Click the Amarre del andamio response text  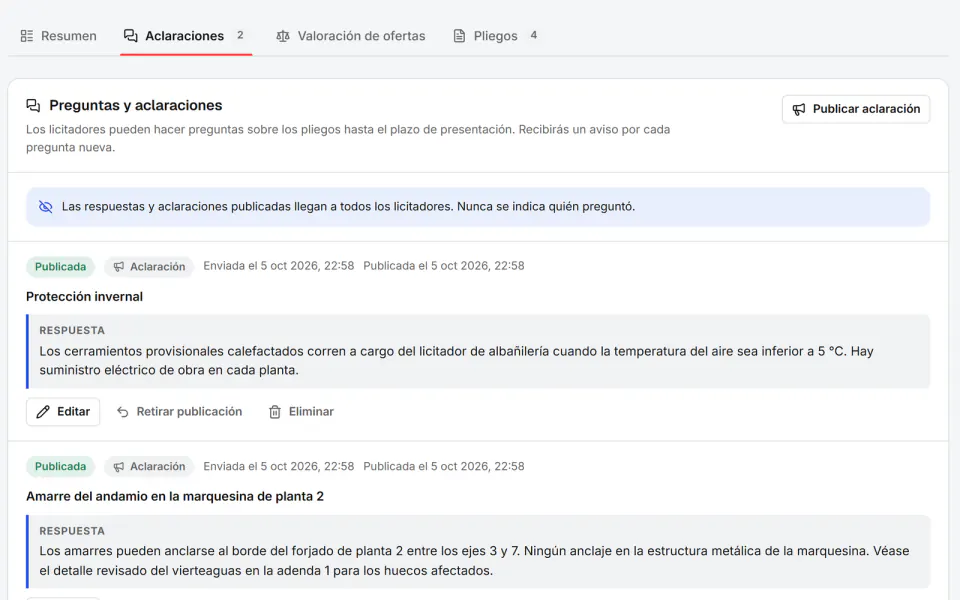click(474, 561)
